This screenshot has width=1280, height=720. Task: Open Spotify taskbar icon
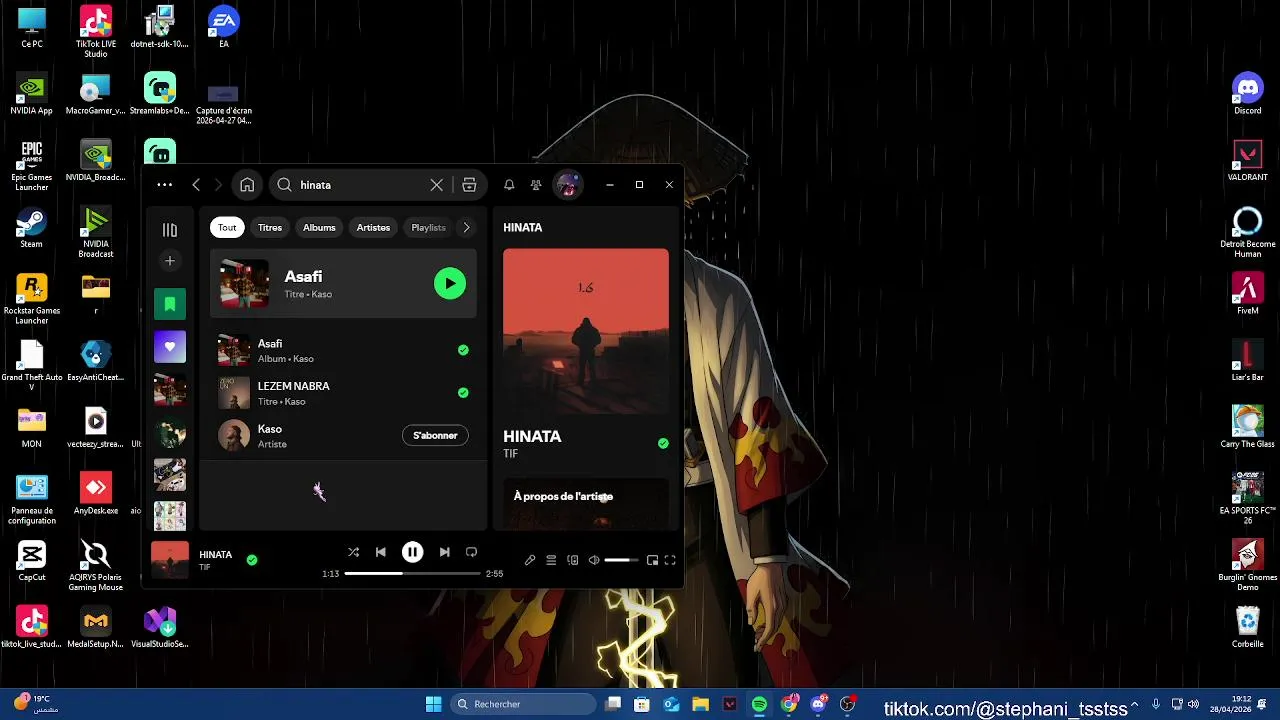click(x=759, y=704)
